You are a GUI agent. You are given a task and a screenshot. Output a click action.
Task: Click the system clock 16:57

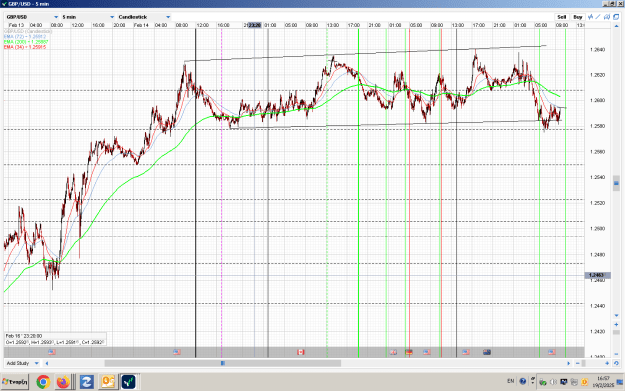coord(603,378)
